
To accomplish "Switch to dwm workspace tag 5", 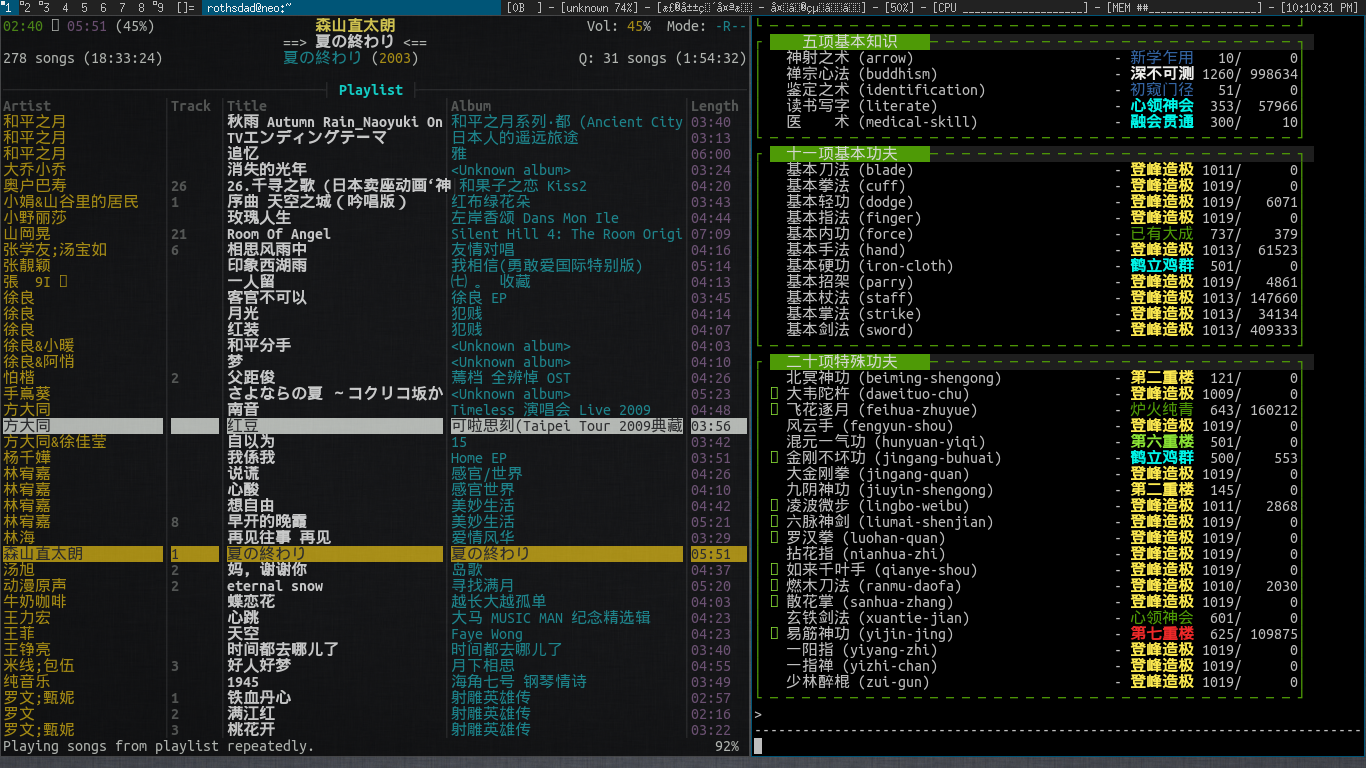I will [x=85, y=8].
